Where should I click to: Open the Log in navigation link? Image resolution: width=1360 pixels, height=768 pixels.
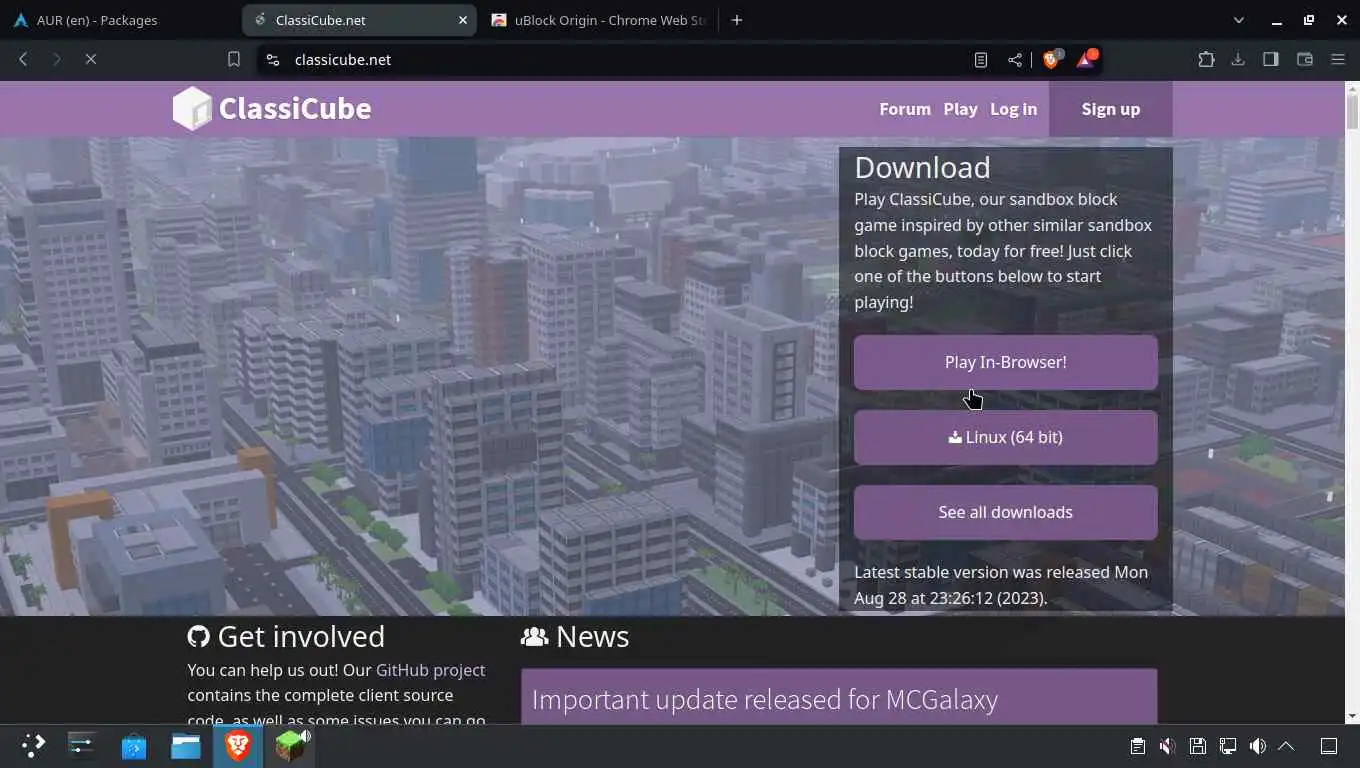tap(1013, 109)
